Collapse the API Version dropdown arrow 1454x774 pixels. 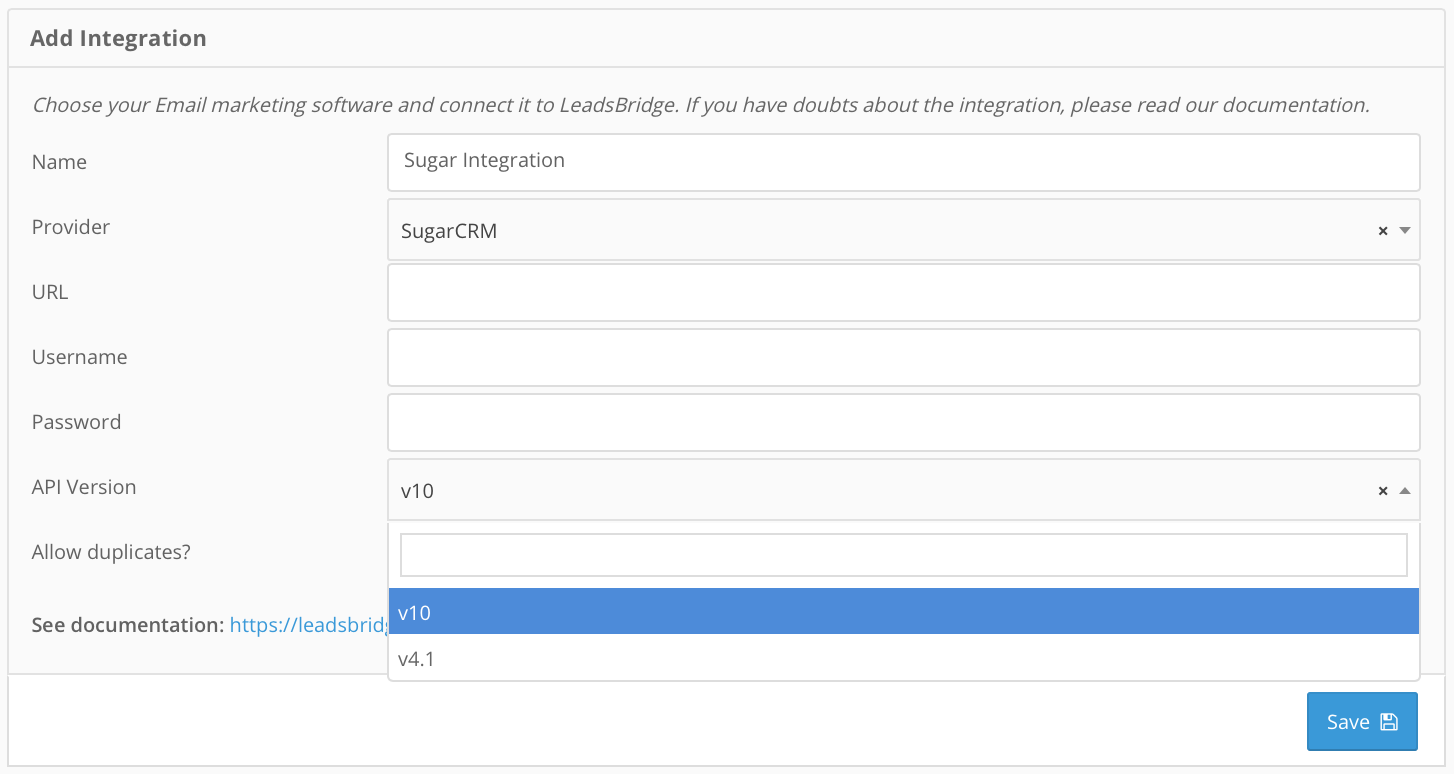point(1404,491)
